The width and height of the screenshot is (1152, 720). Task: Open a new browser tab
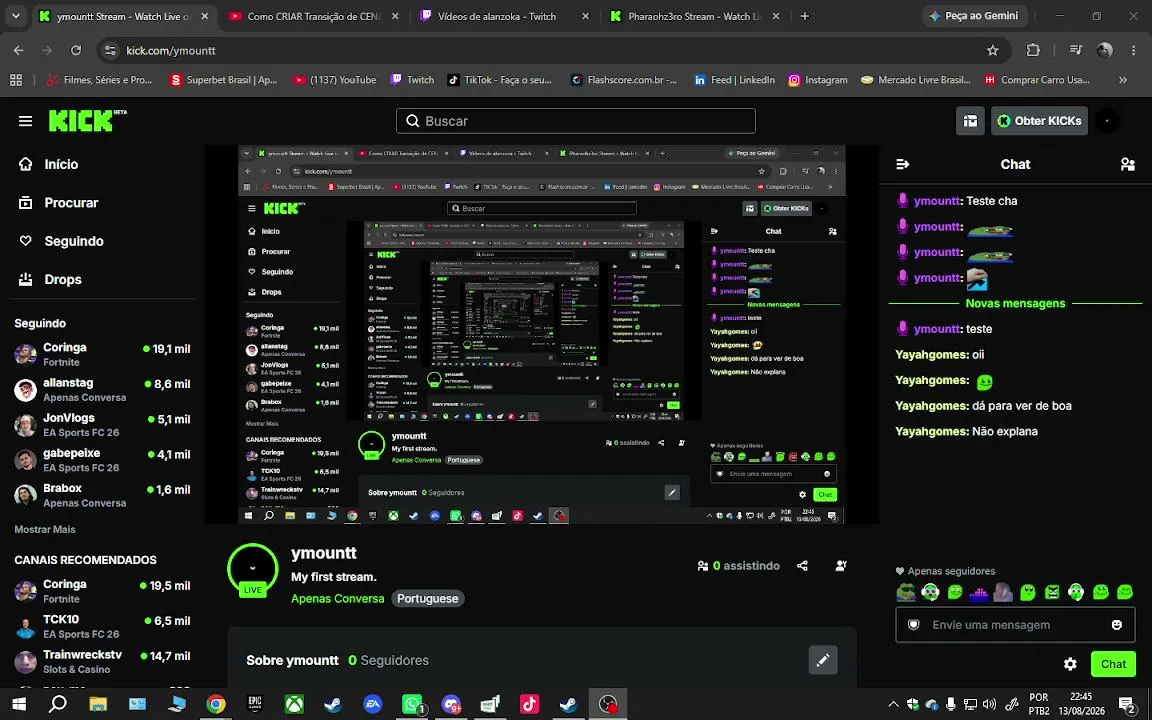pos(805,16)
